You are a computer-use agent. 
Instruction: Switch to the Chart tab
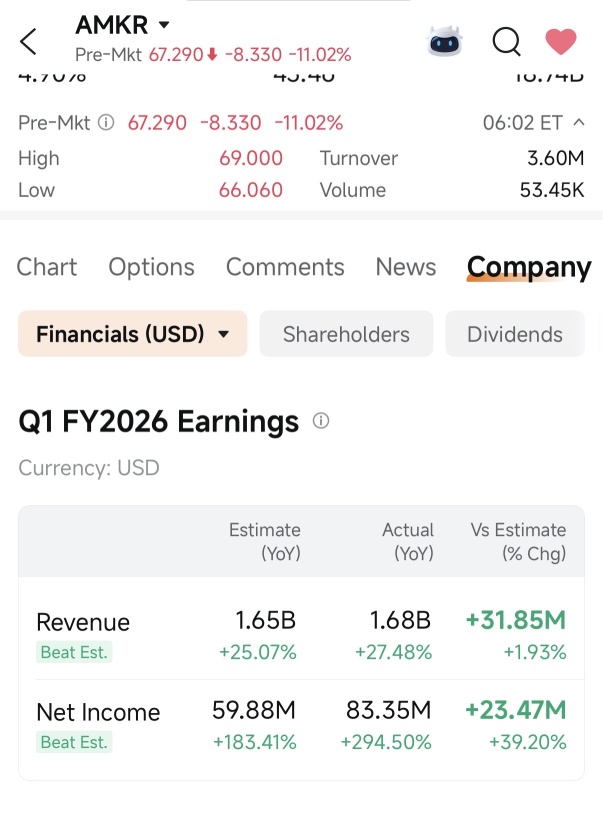[47, 267]
